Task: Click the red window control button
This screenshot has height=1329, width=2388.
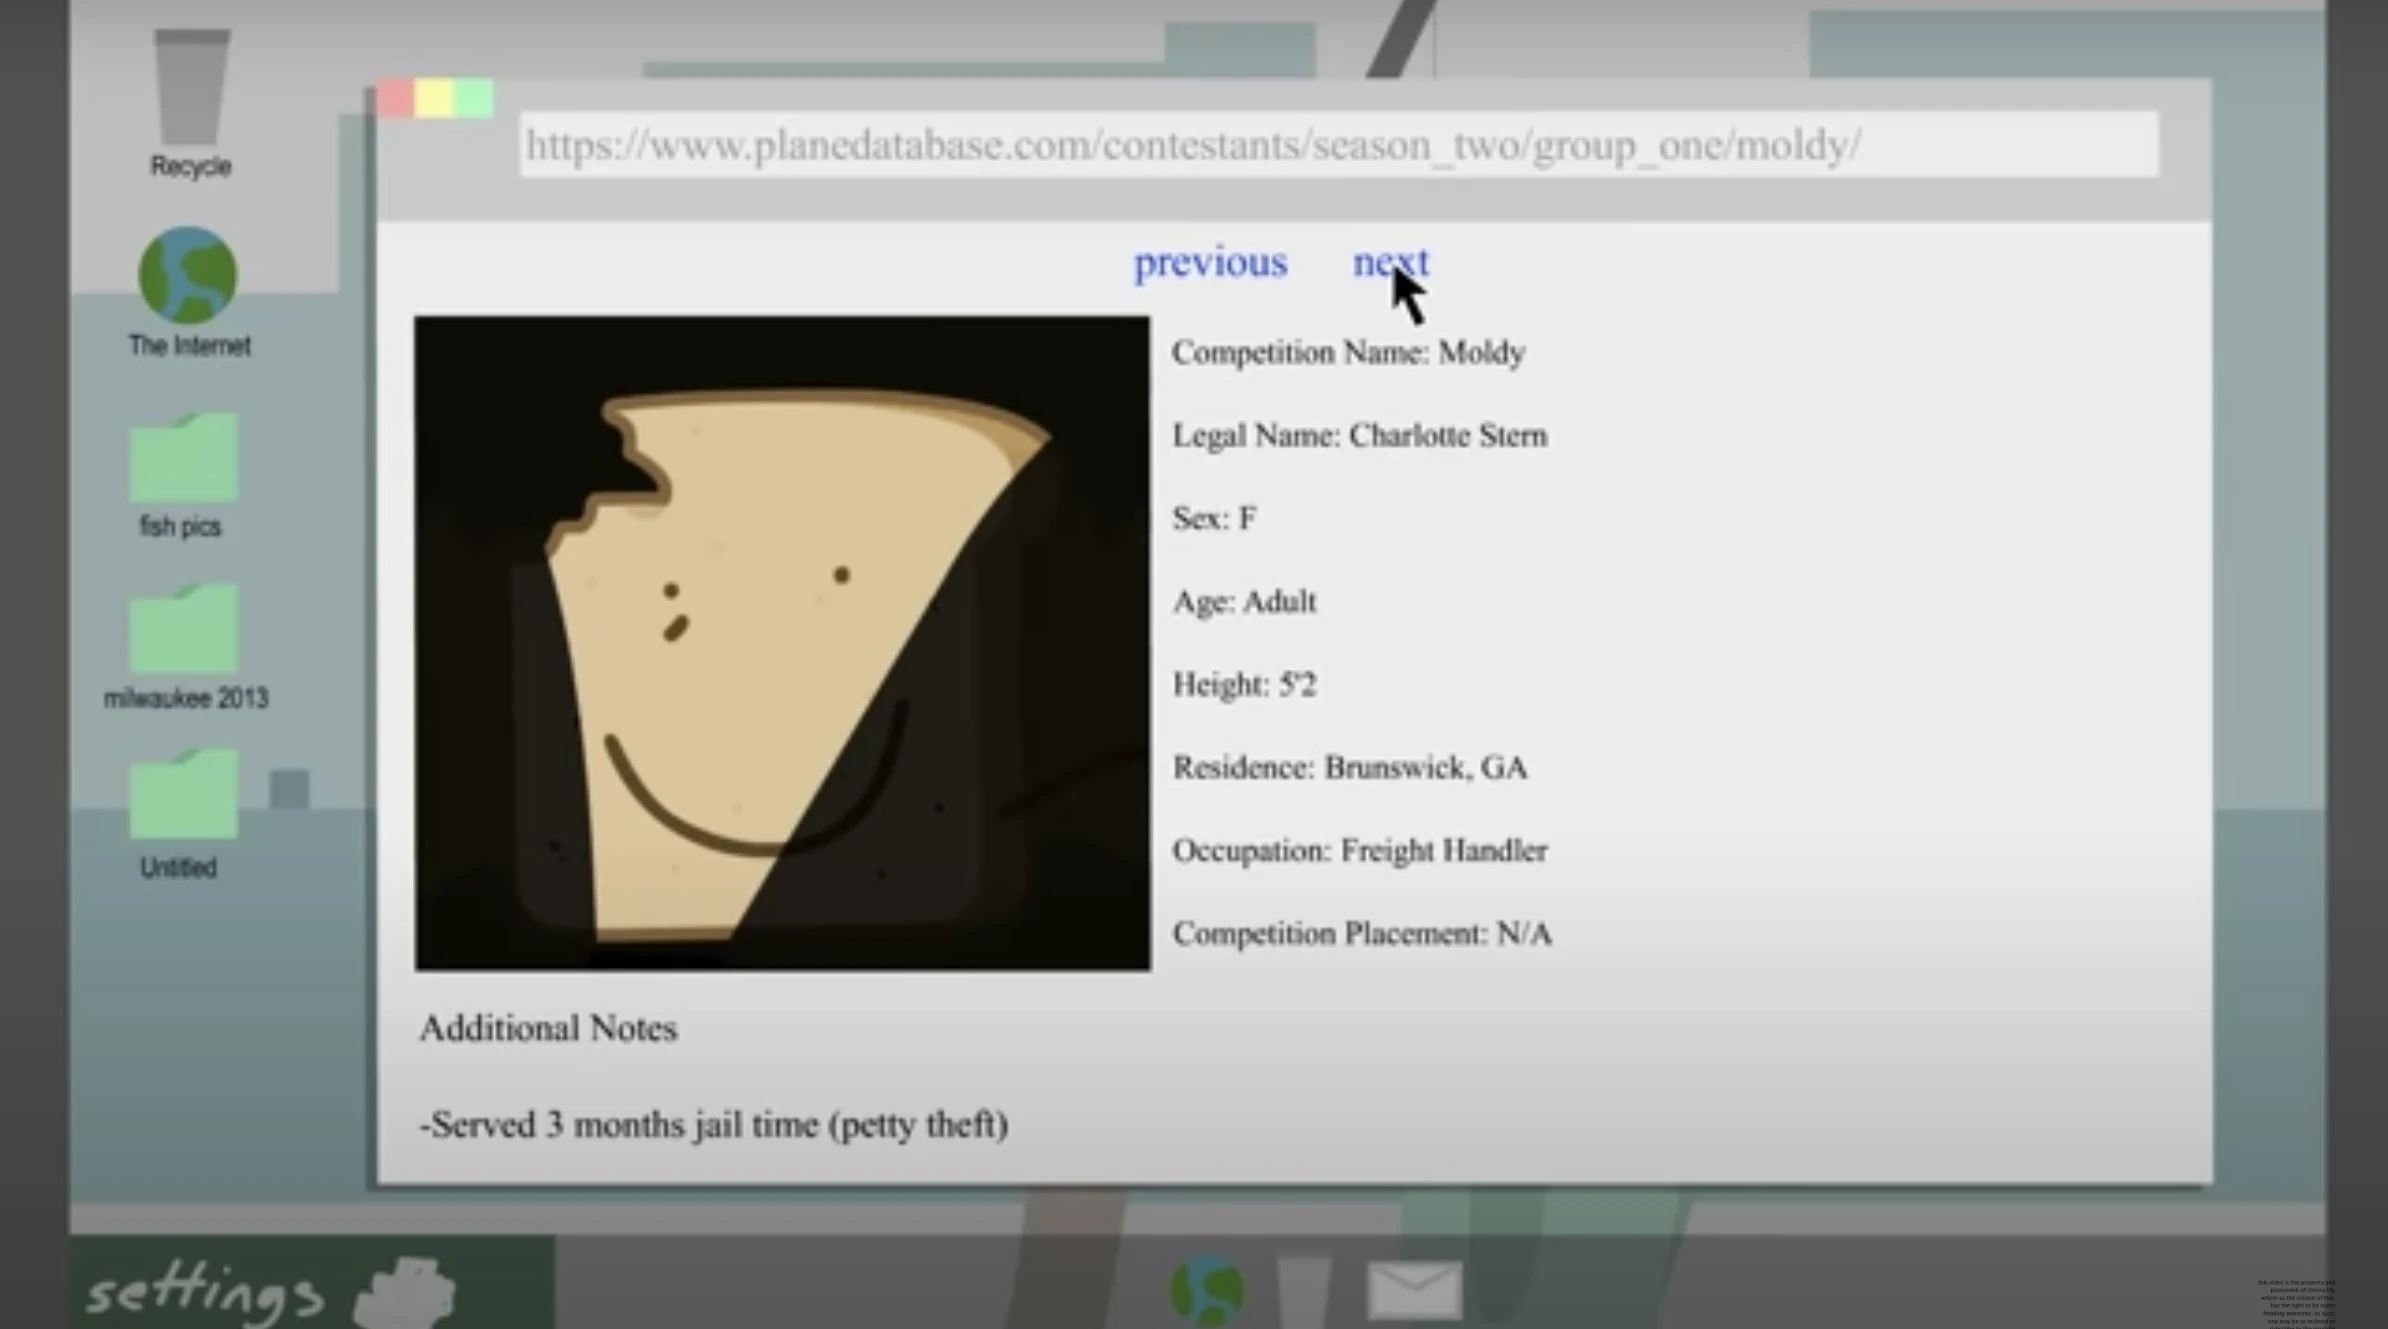Action: [x=396, y=99]
